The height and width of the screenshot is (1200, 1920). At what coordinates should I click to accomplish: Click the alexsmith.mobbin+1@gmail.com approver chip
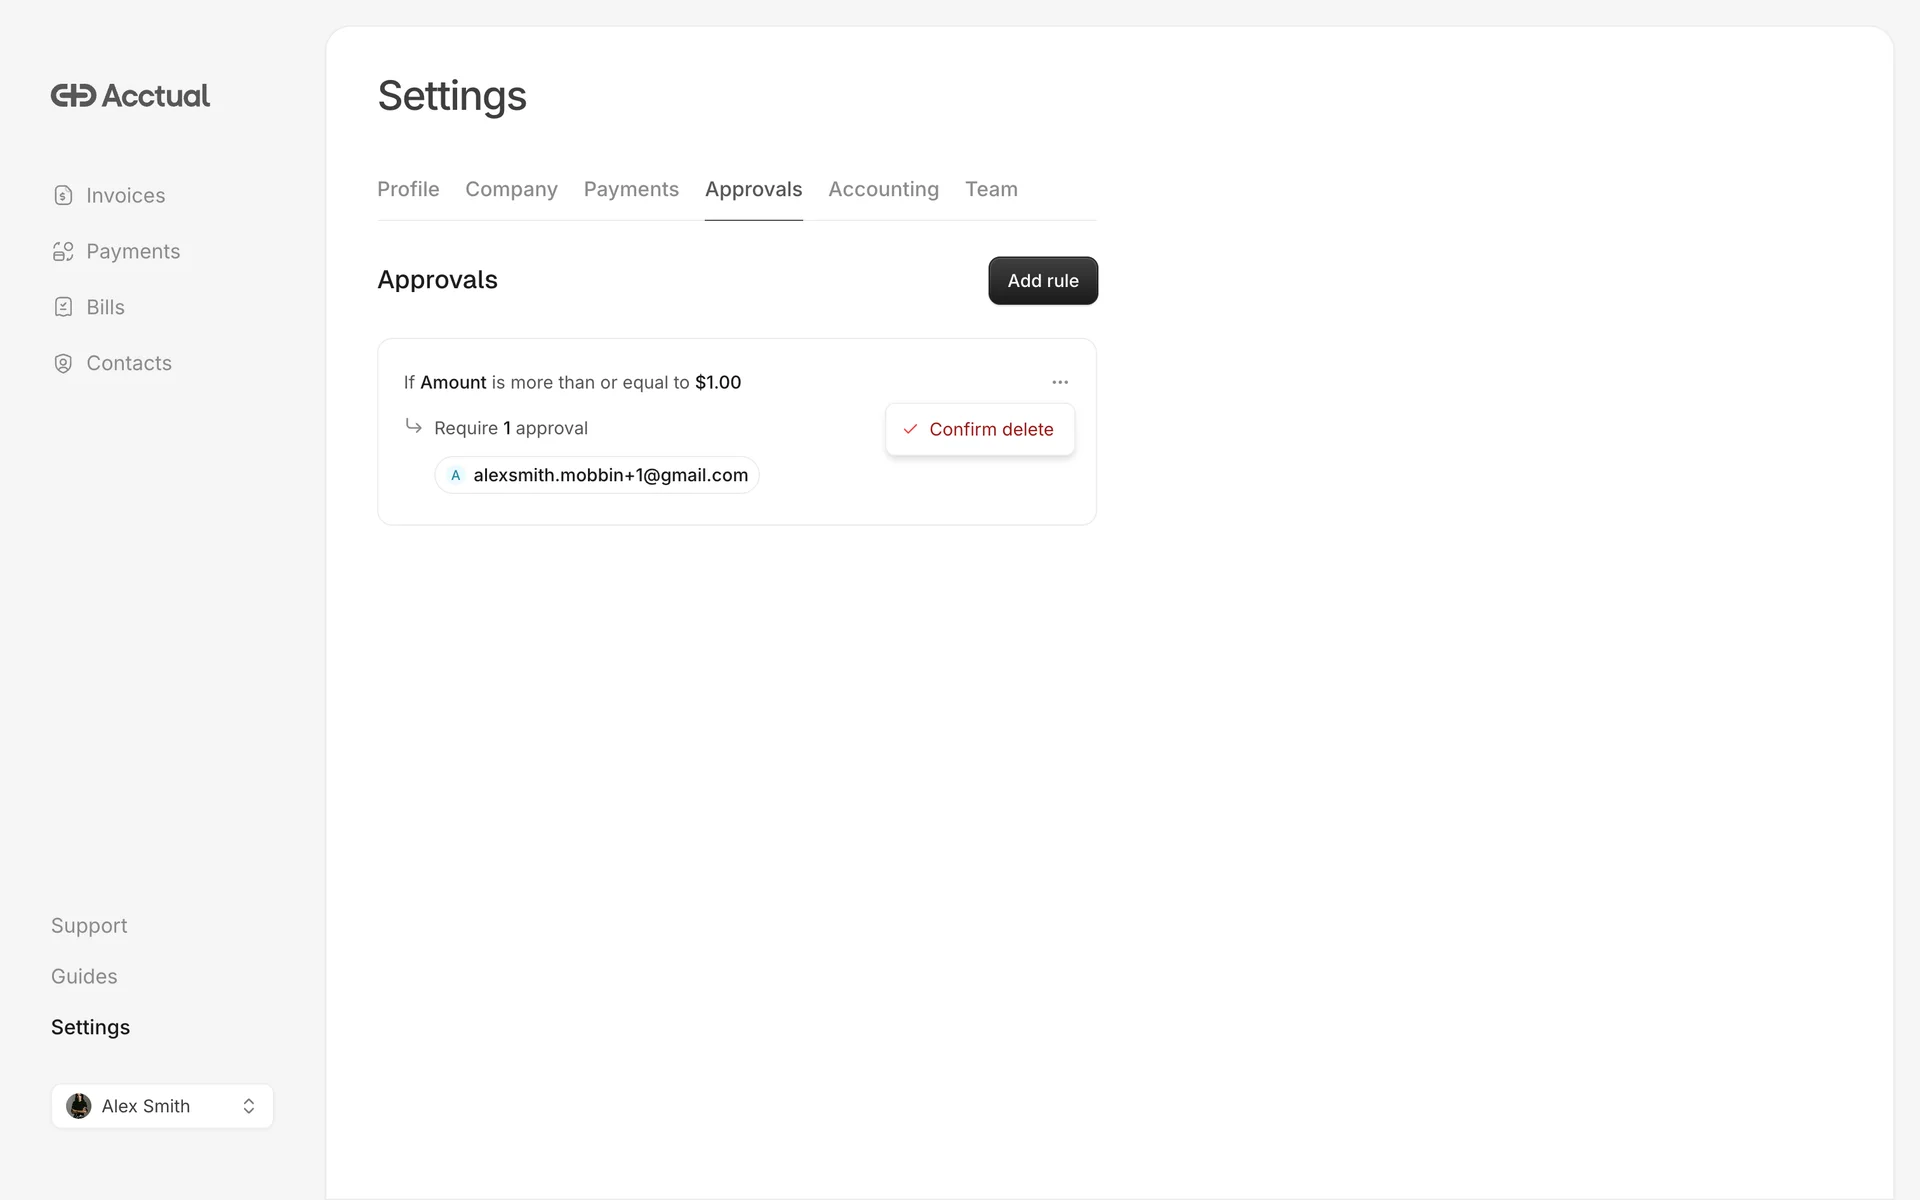(x=597, y=476)
